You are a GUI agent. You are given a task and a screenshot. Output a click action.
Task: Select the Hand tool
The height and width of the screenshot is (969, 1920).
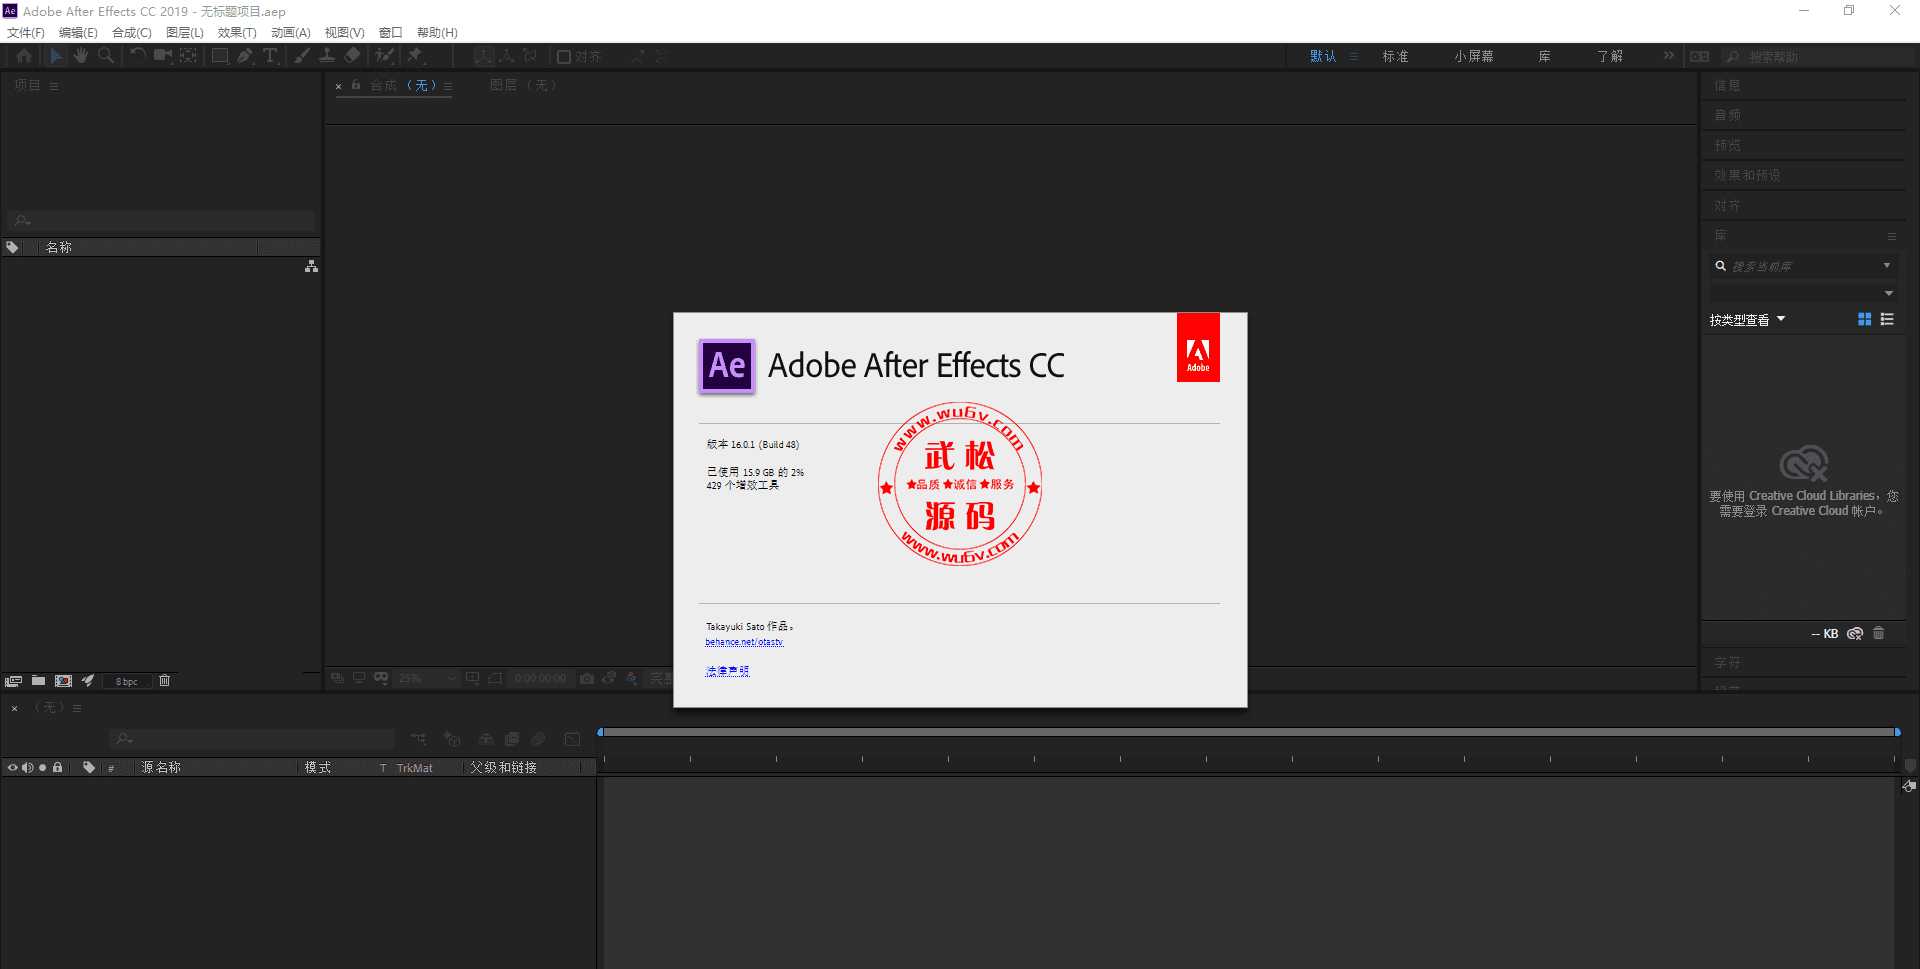[x=80, y=56]
